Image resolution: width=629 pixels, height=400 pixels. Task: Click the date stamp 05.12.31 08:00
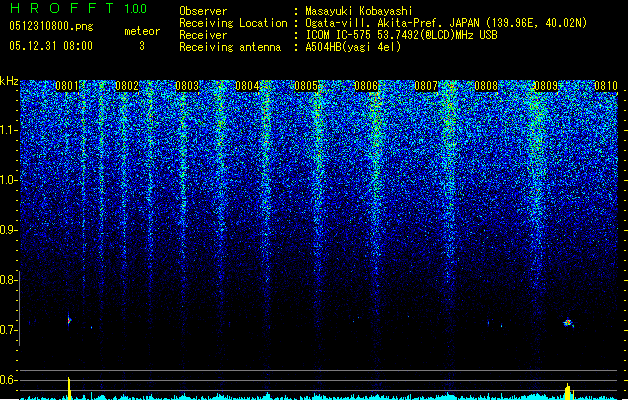point(51,46)
